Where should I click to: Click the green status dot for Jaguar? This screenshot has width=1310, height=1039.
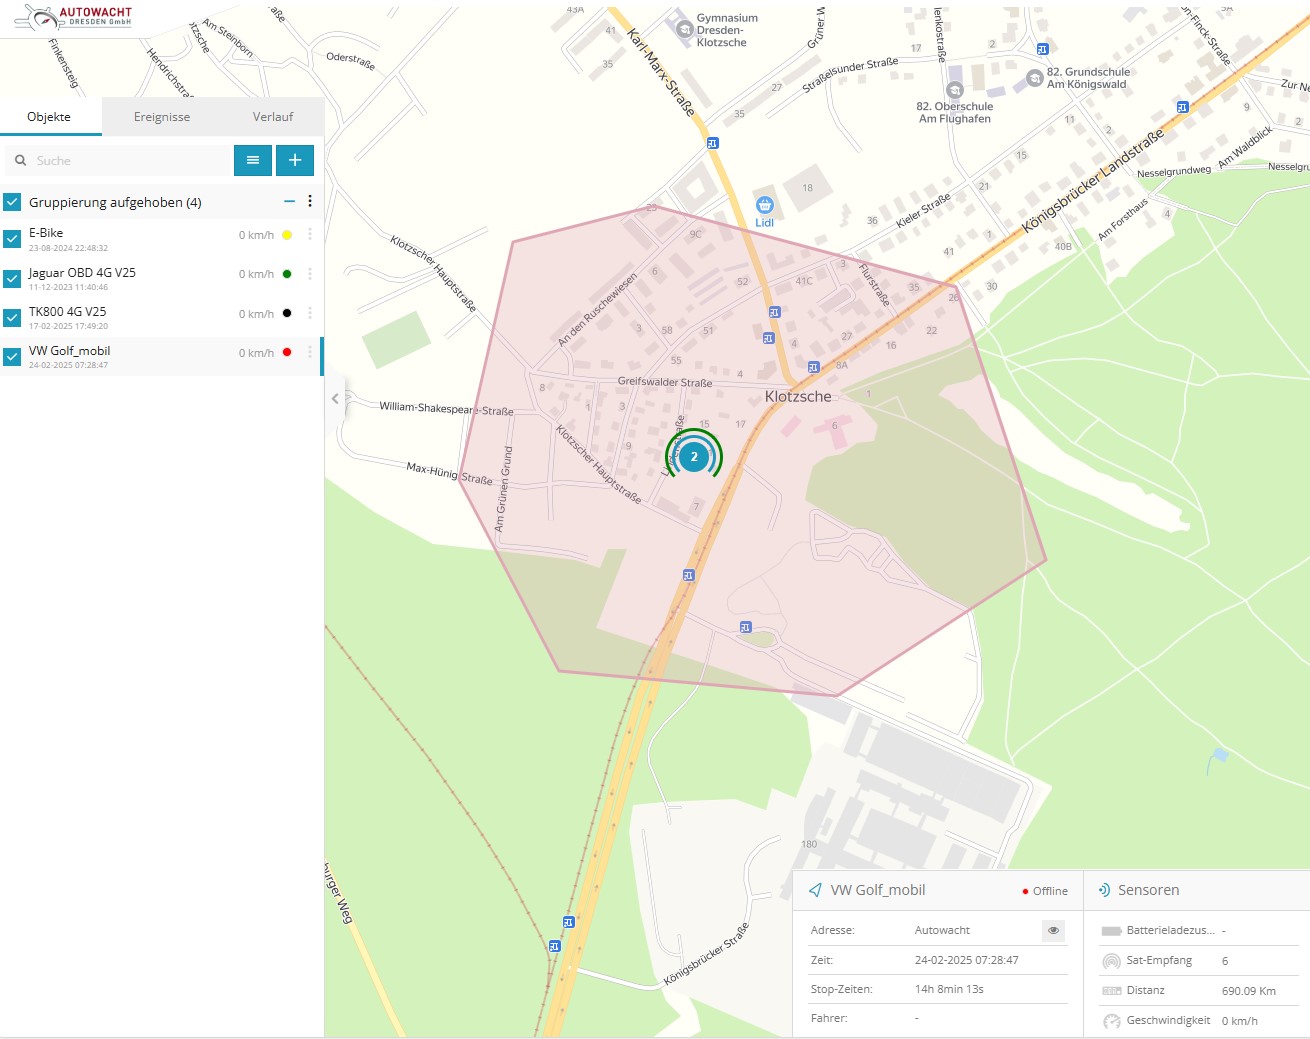coord(287,274)
